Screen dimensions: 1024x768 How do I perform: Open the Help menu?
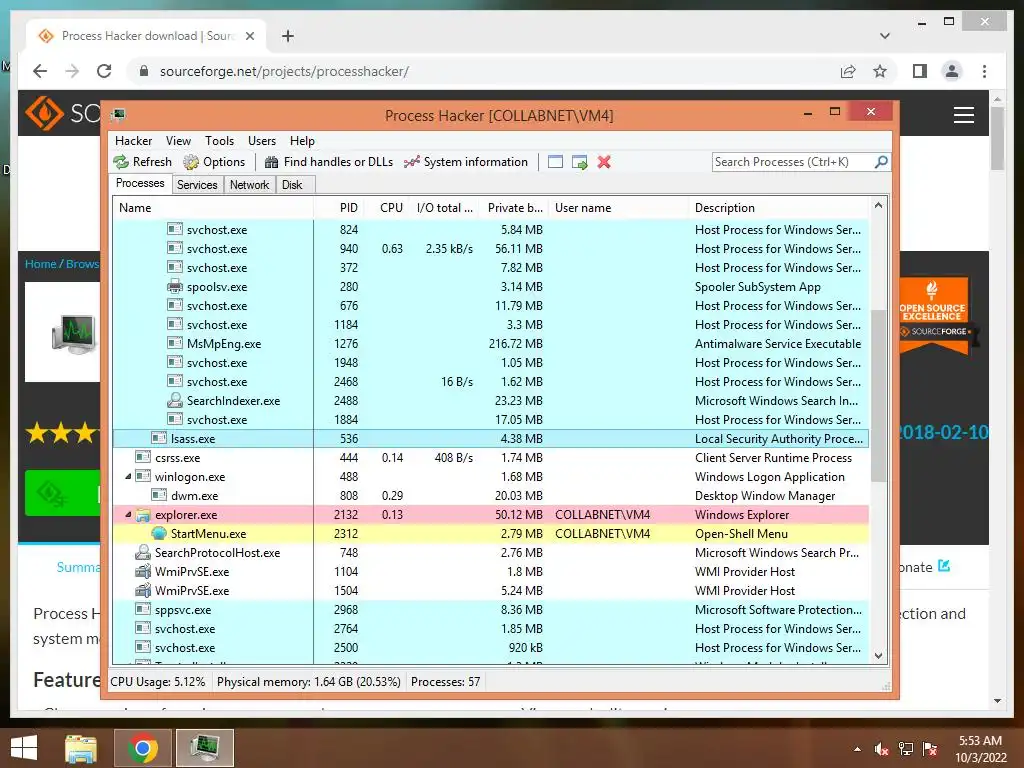click(302, 141)
